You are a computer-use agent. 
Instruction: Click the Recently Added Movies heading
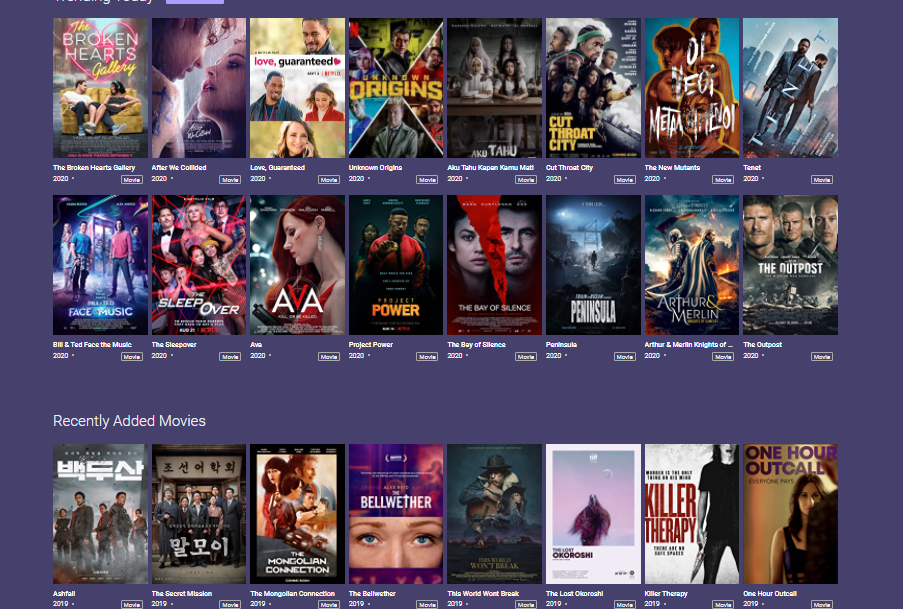(129, 421)
